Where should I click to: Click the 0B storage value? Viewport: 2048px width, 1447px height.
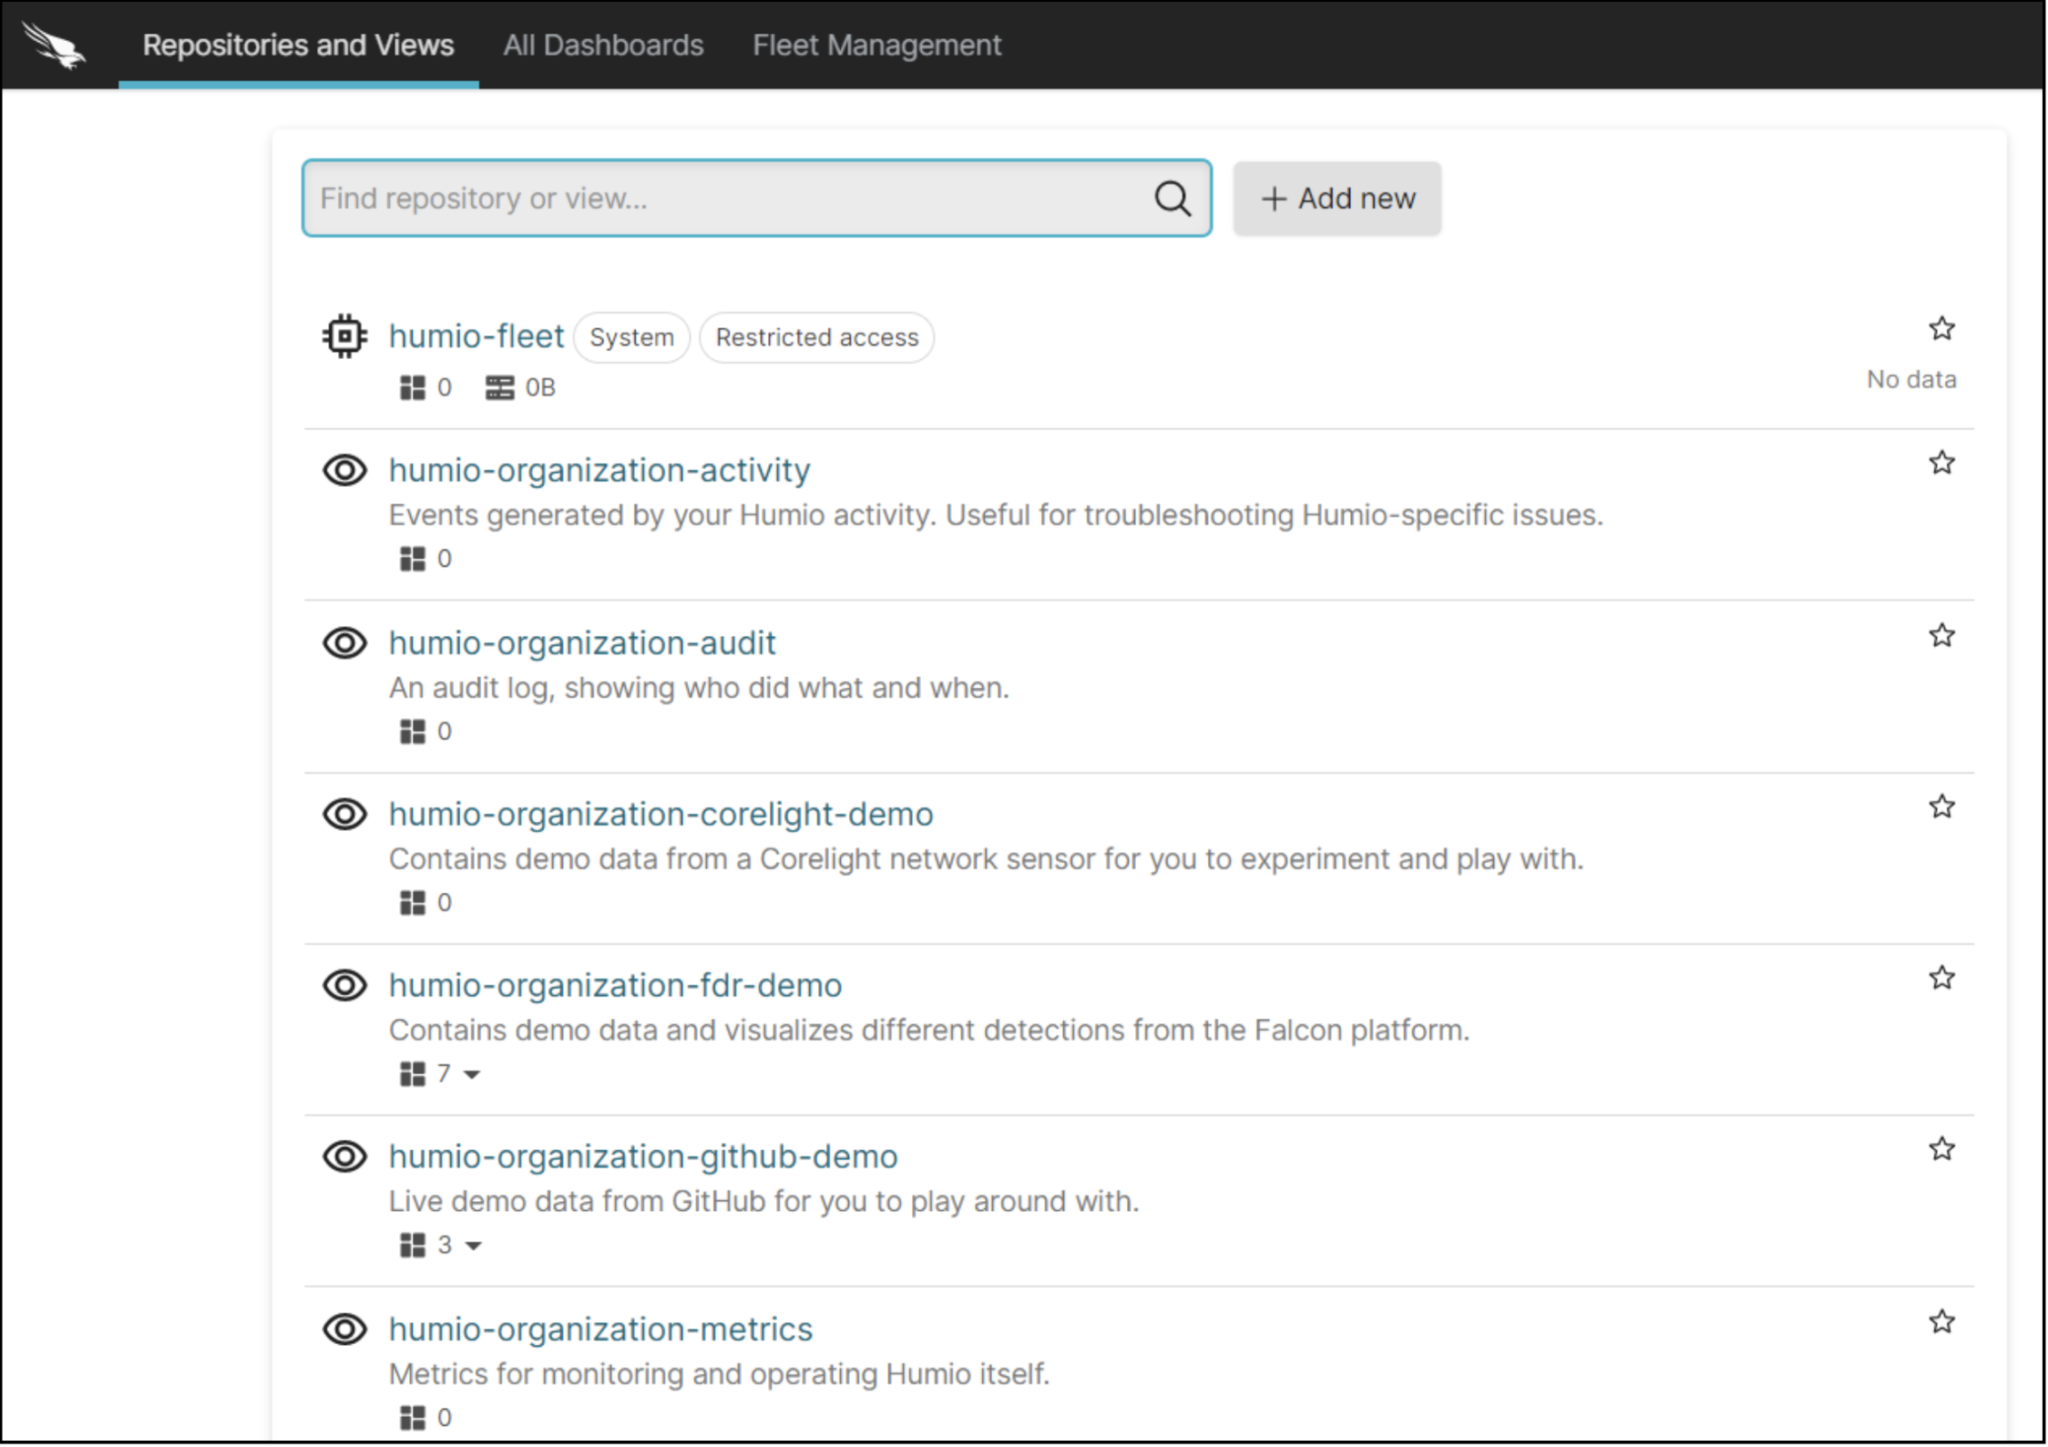[540, 388]
